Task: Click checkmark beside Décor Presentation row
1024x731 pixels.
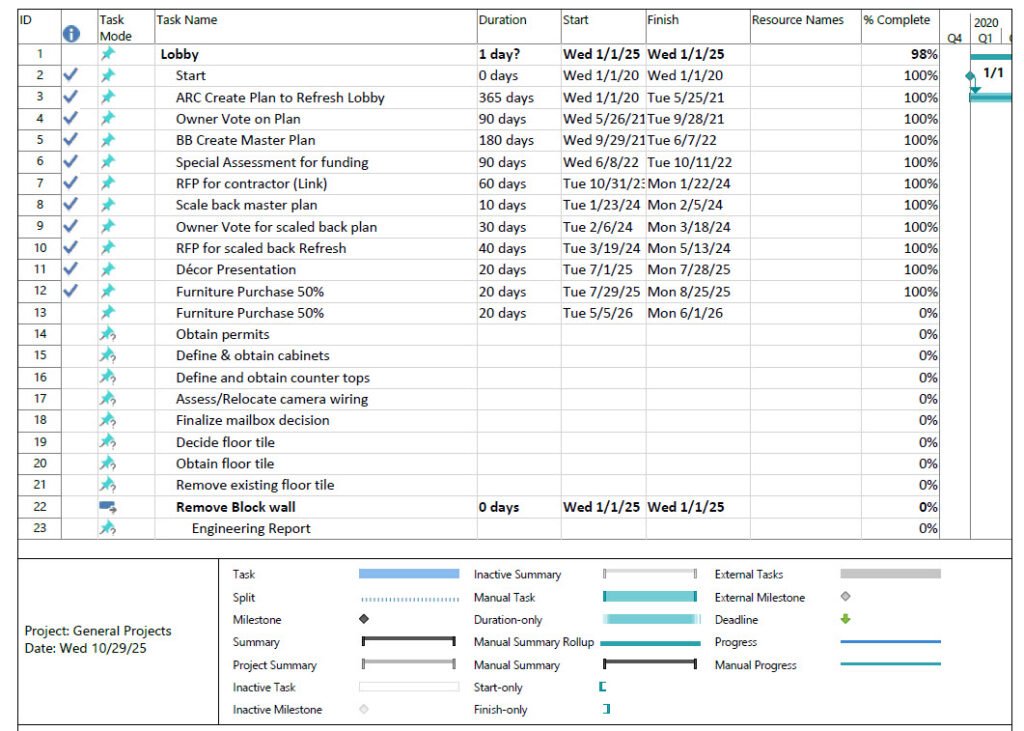Action: click(x=70, y=270)
